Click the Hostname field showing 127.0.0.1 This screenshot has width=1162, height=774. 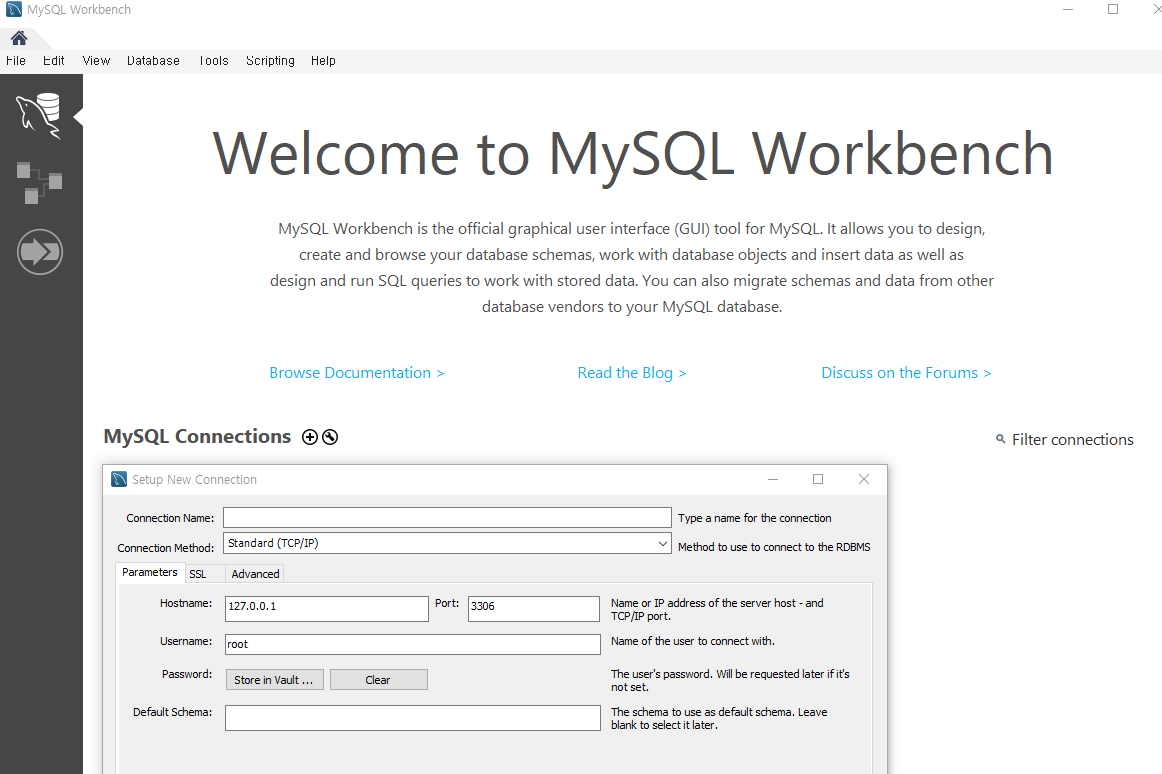click(327, 609)
